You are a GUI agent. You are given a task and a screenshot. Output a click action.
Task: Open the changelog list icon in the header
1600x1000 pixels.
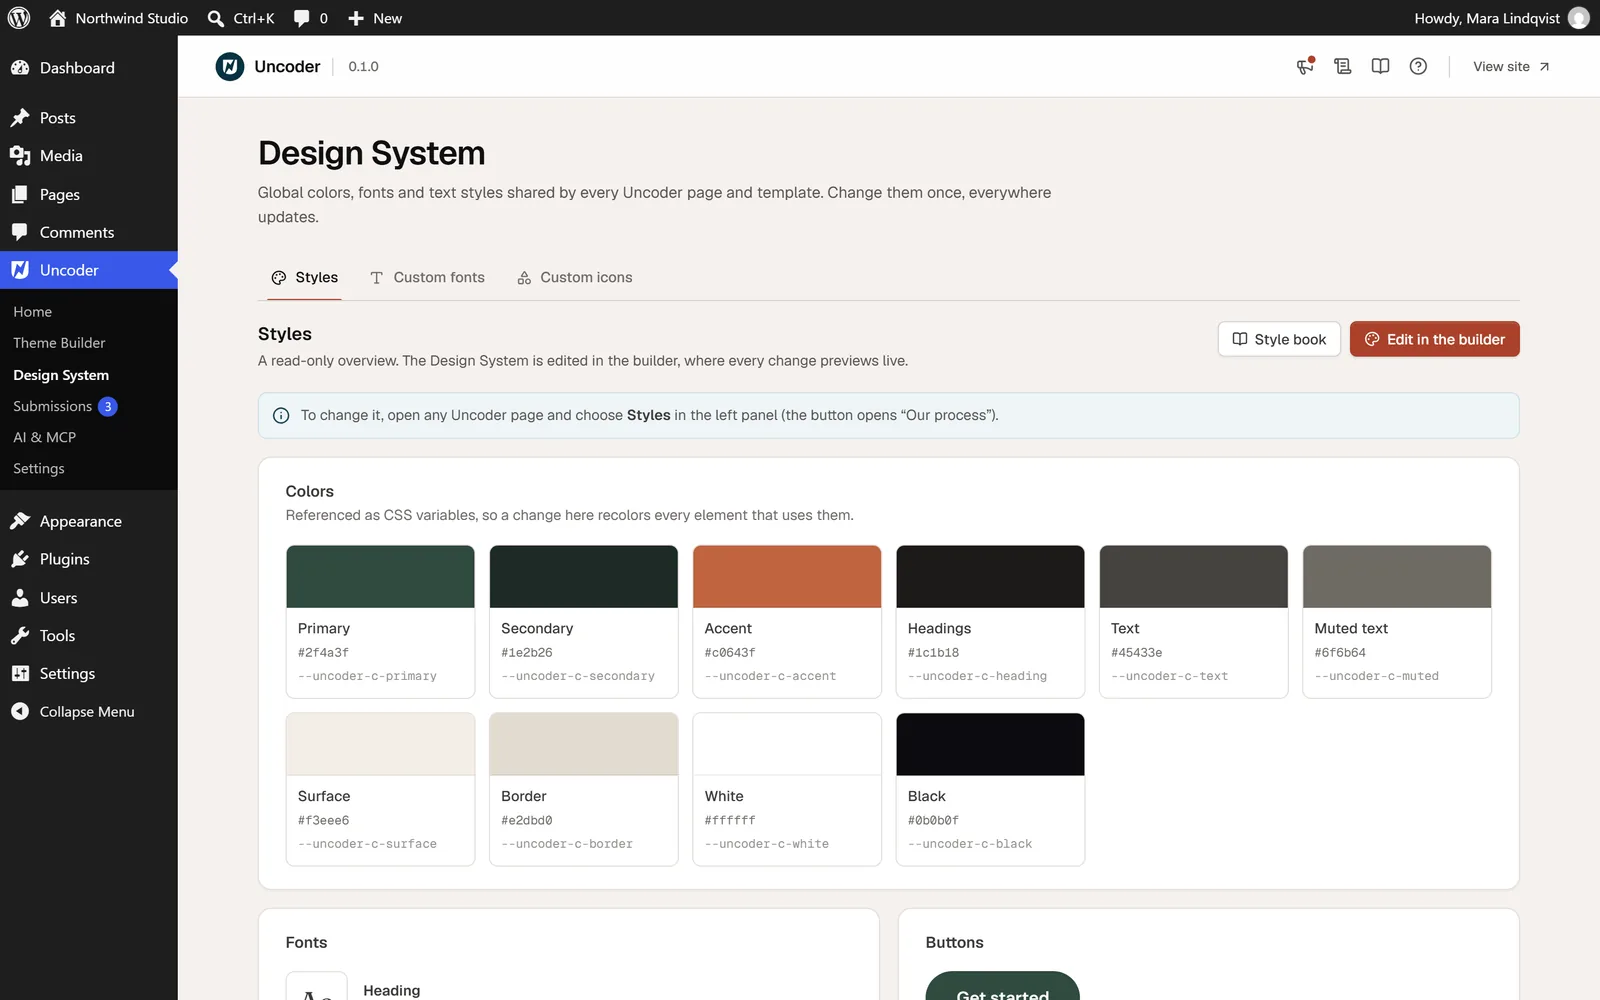(x=1343, y=66)
